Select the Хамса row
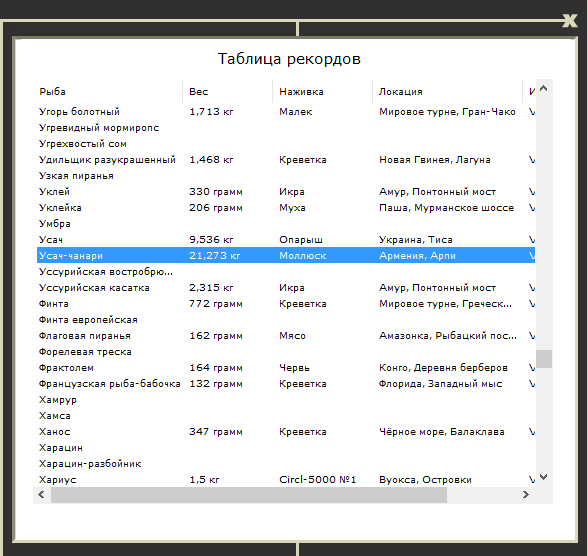This screenshot has height=556, width=588. click(x=286, y=416)
